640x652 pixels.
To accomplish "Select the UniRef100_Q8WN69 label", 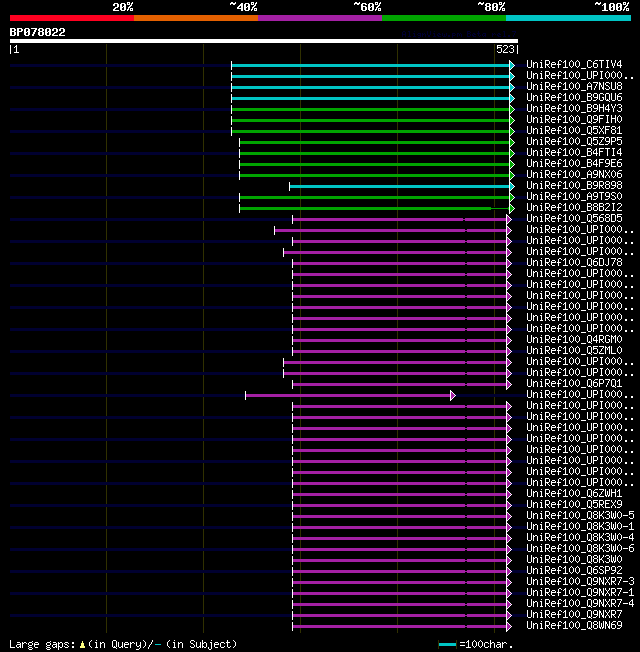I will coord(574,625).
